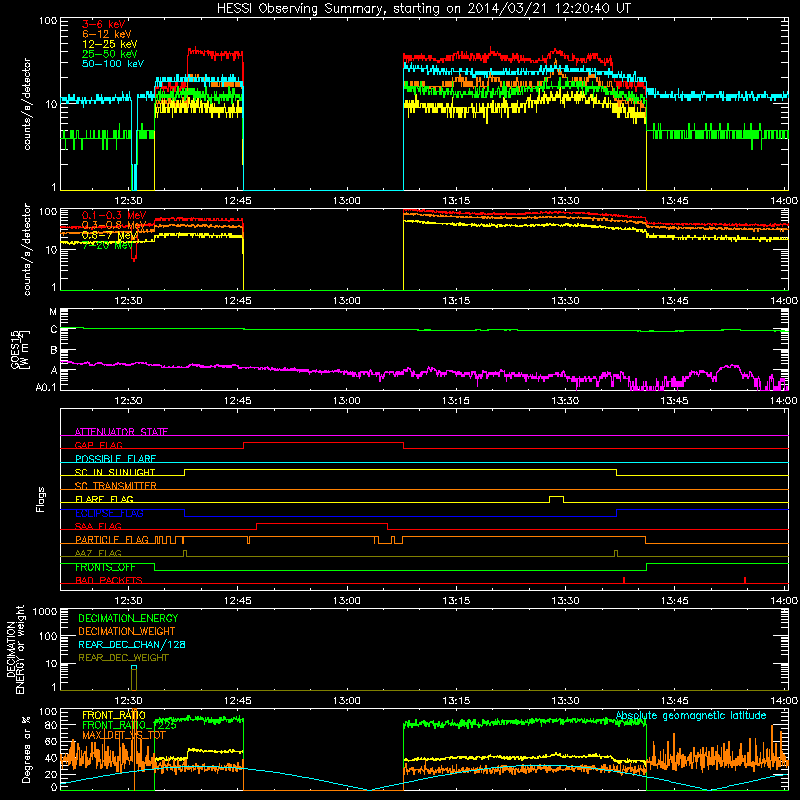The height and width of the screenshot is (800, 800).
Task: Select the FRONT_RATIO legend label
Action: coord(114,715)
